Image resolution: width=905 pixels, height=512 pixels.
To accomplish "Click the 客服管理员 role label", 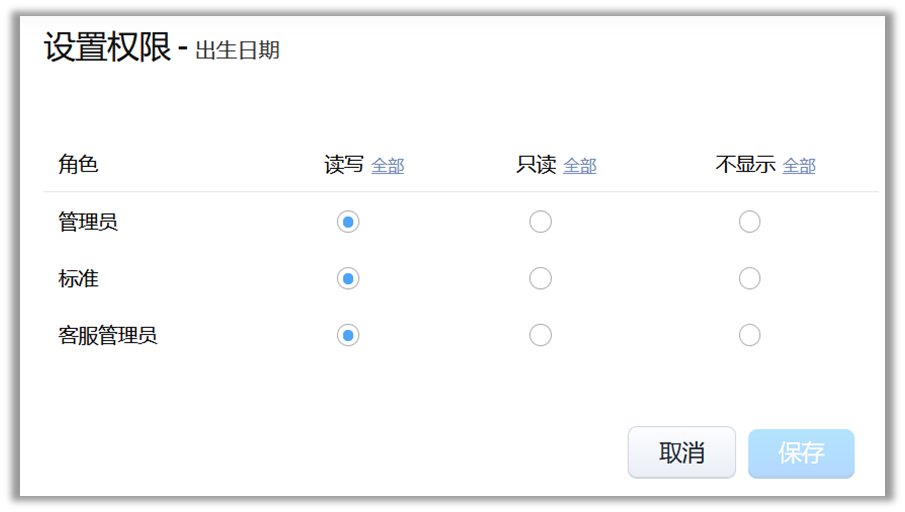I will pos(108,335).
